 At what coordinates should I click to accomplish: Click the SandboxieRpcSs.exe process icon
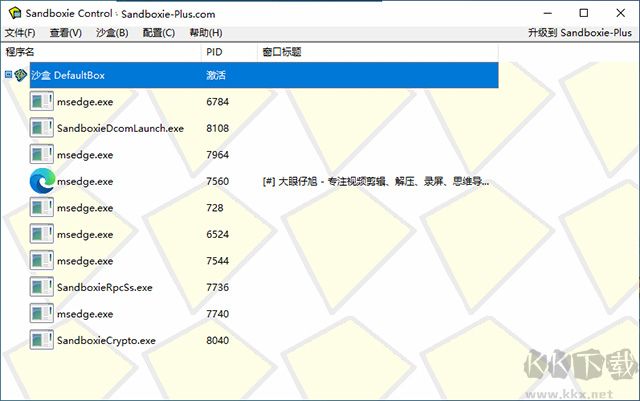pyautogui.click(x=41, y=287)
